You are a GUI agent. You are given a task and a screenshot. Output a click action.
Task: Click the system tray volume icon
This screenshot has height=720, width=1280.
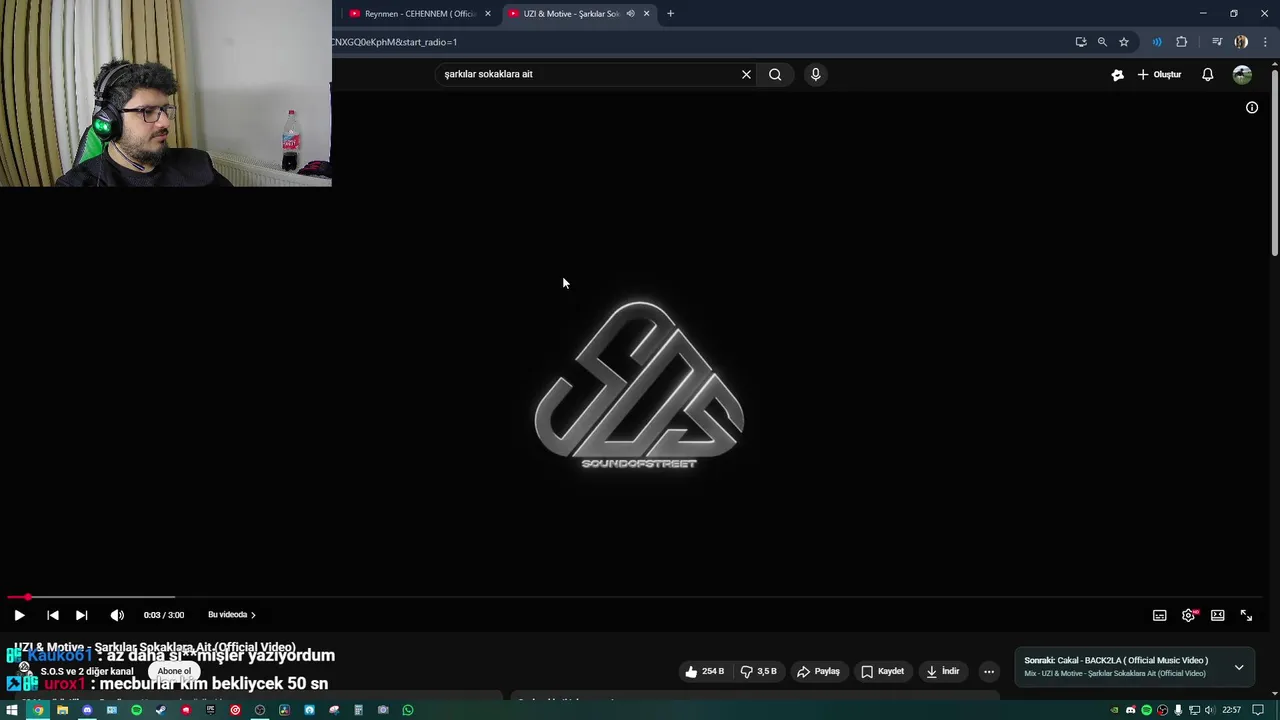pos(1210,710)
